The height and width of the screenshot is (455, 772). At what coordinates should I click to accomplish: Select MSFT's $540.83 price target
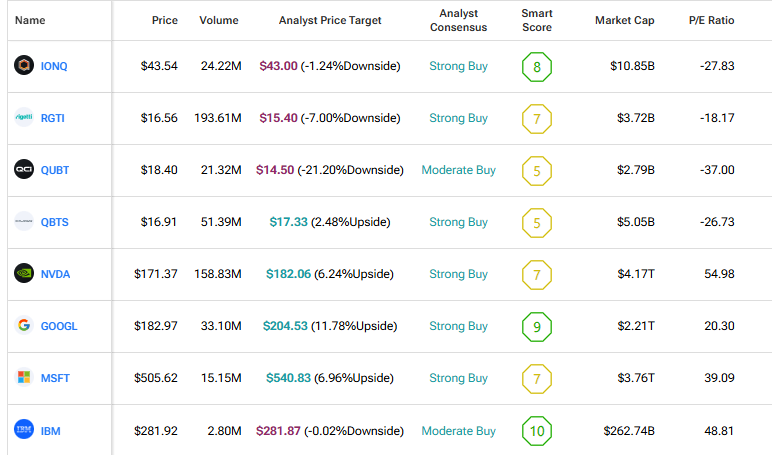coord(286,378)
